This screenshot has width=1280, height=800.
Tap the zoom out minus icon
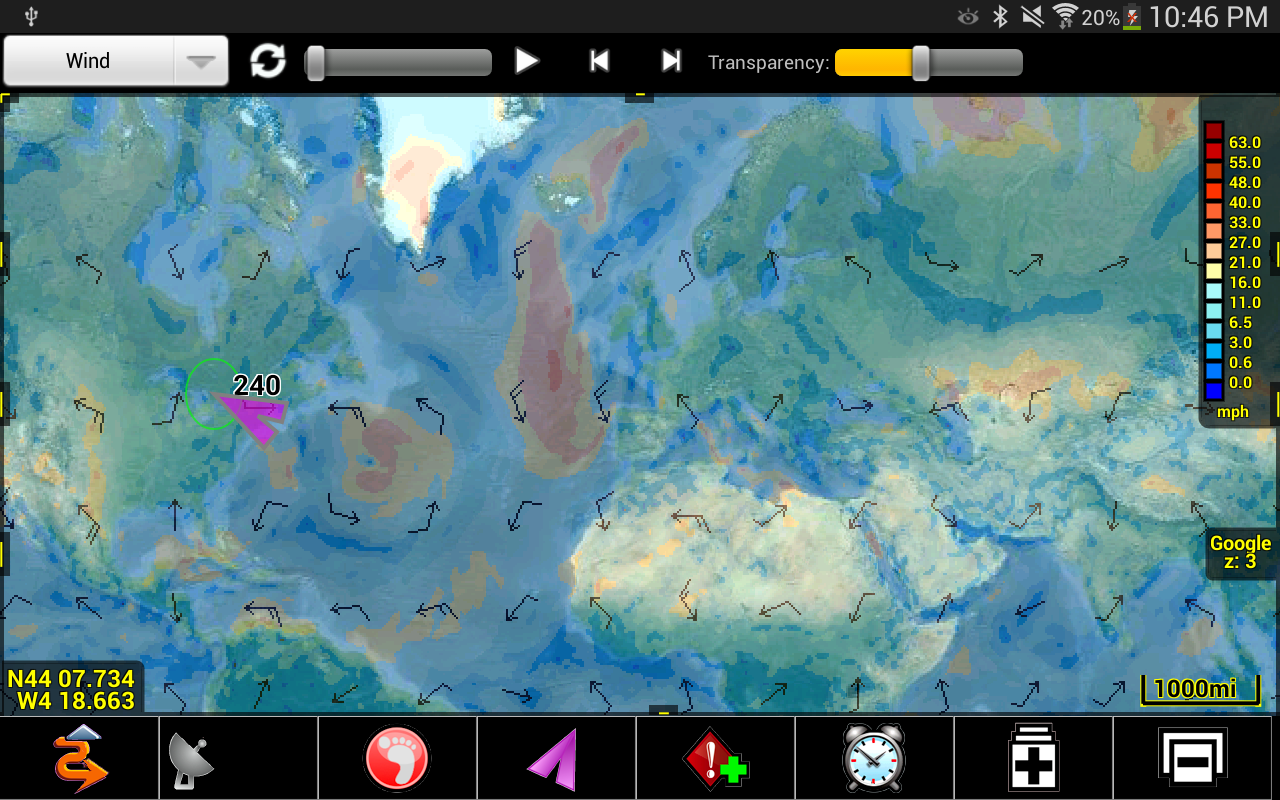click(1192, 758)
